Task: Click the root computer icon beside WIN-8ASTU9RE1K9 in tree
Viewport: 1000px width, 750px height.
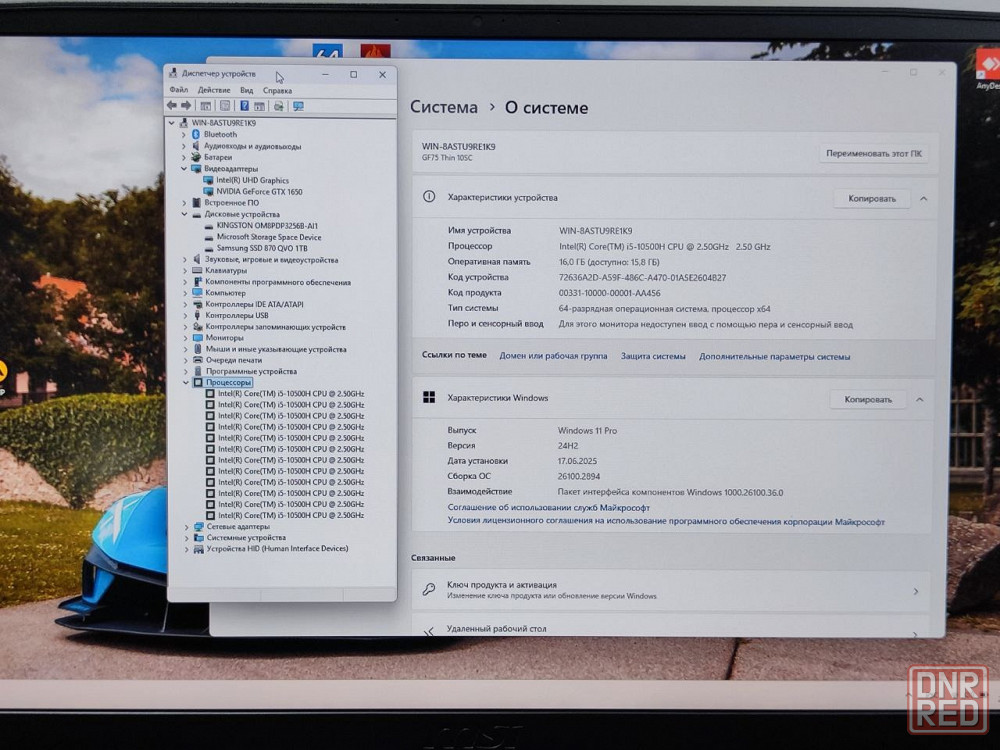Action: (x=183, y=122)
